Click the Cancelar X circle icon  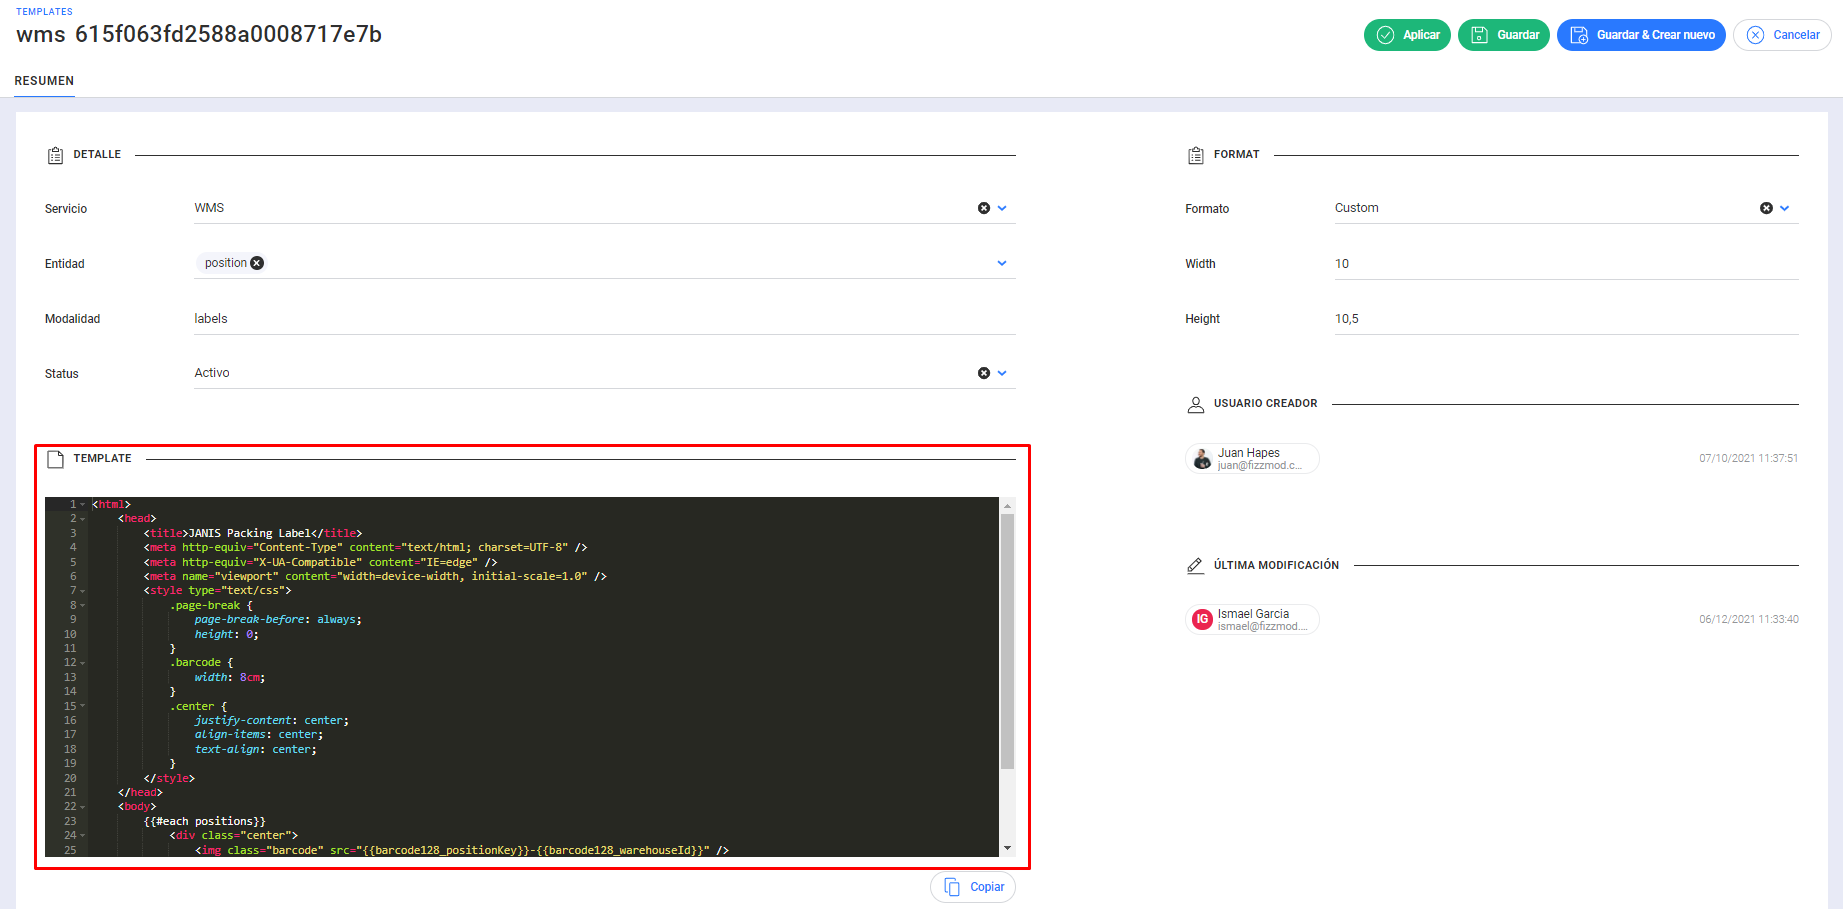click(x=1755, y=35)
